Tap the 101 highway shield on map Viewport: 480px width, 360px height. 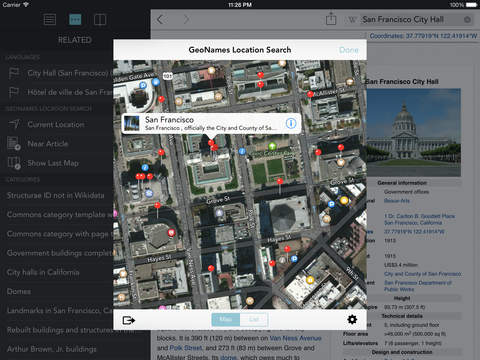click(x=167, y=76)
